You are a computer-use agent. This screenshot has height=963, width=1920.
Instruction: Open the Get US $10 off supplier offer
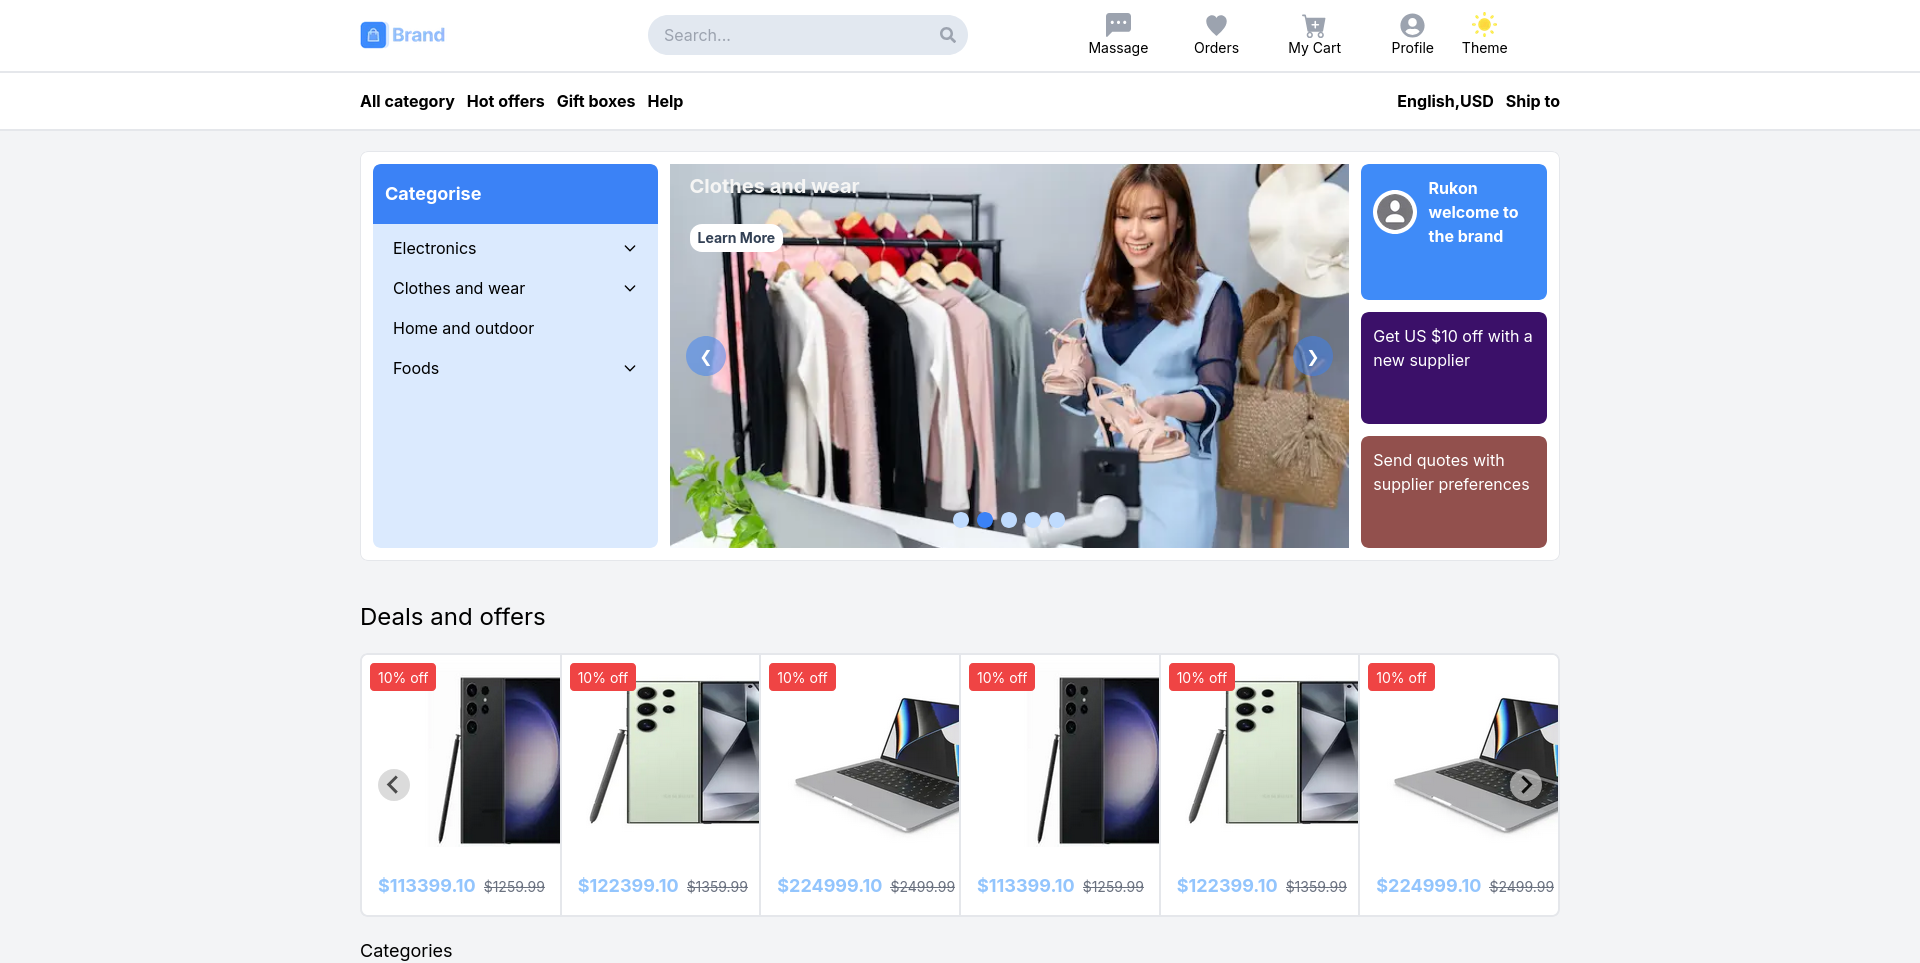(1453, 368)
